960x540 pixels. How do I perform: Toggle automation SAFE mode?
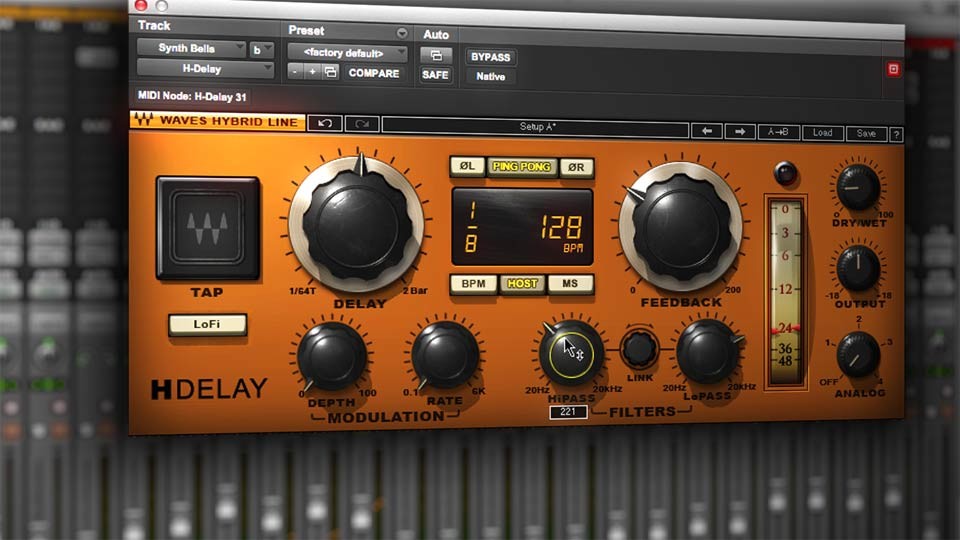pos(435,75)
